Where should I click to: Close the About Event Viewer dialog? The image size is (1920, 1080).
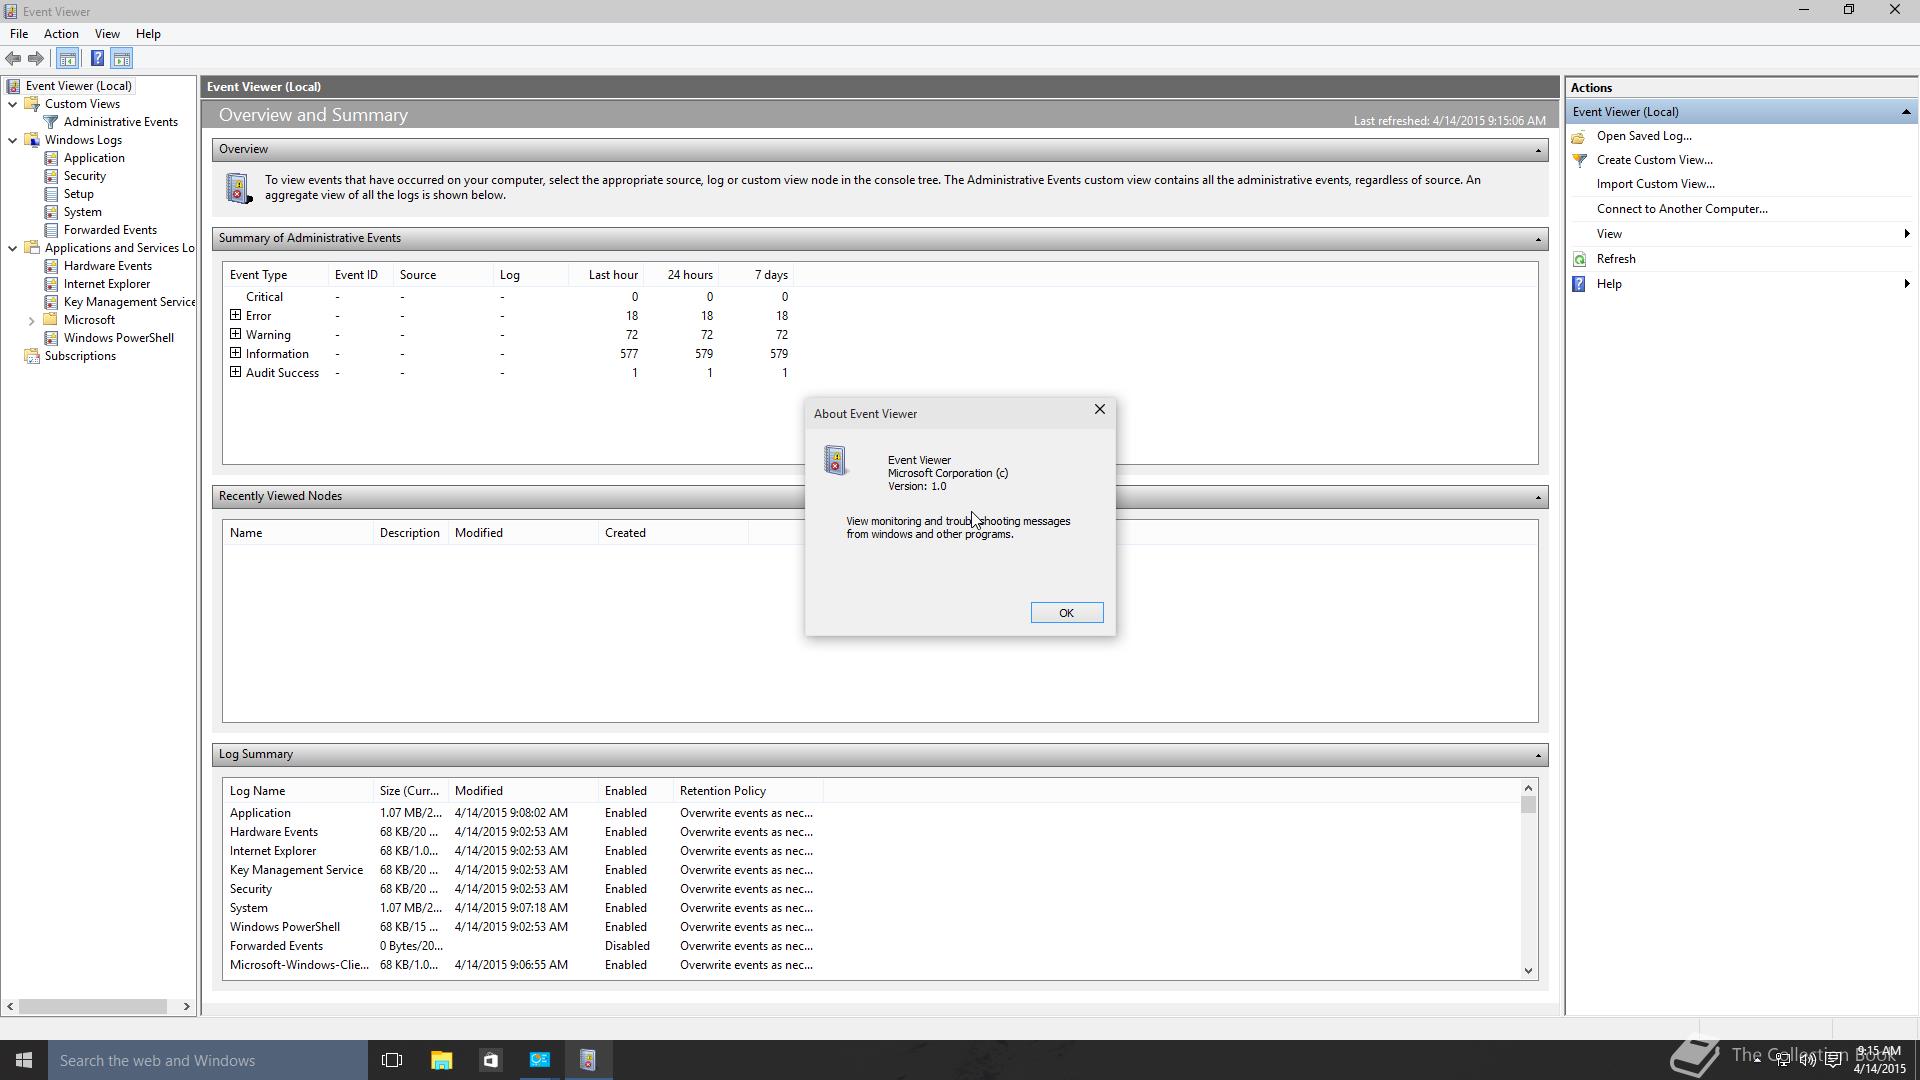click(1100, 409)
